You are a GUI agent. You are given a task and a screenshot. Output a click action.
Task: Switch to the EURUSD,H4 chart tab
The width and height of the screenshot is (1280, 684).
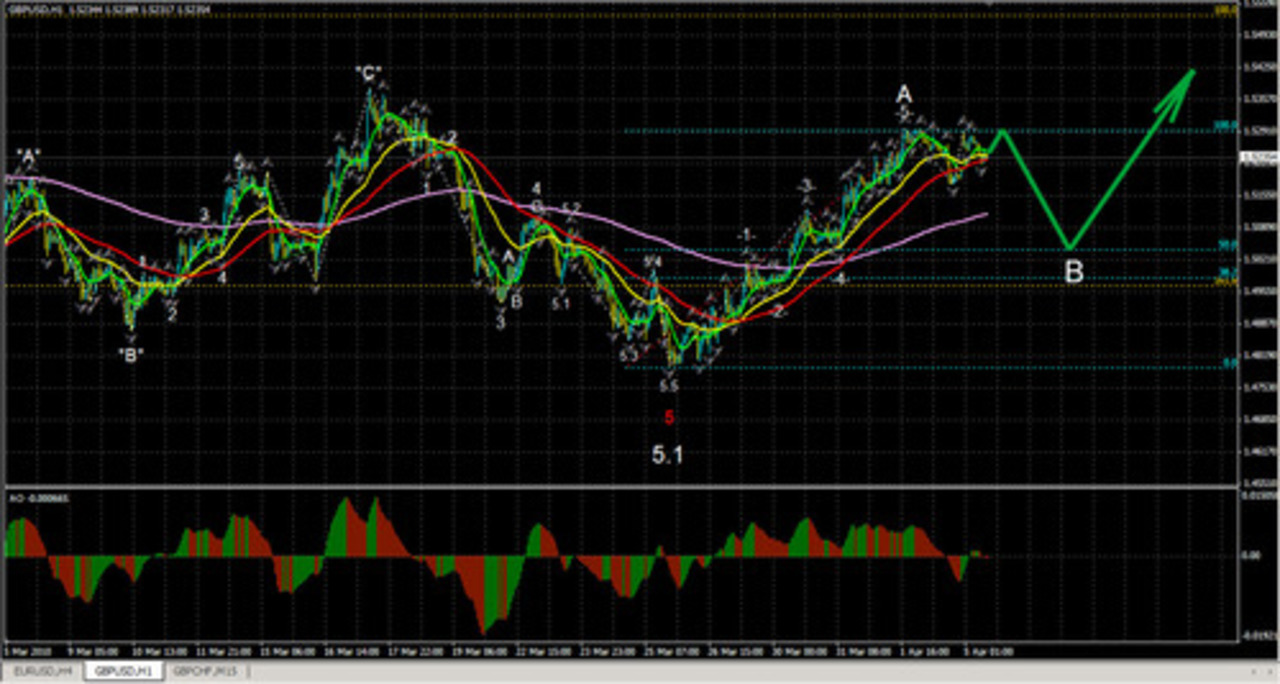pyautogui.click(x=43, y=671)
